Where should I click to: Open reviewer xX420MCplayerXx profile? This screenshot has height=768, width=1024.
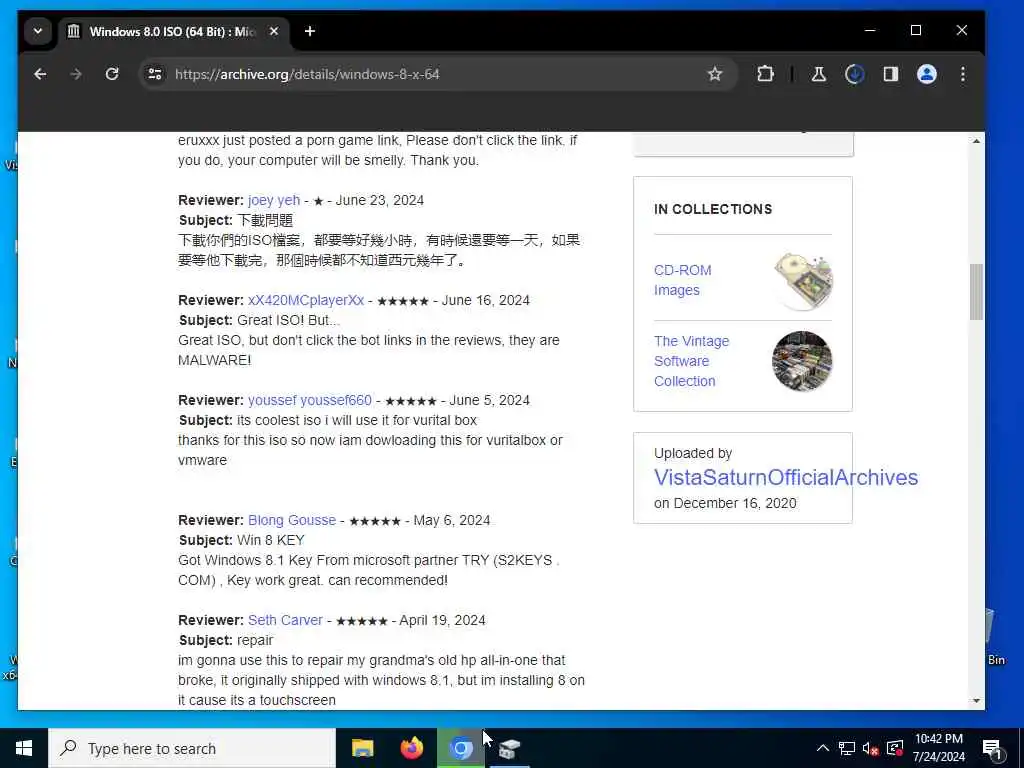pos(306,300)
